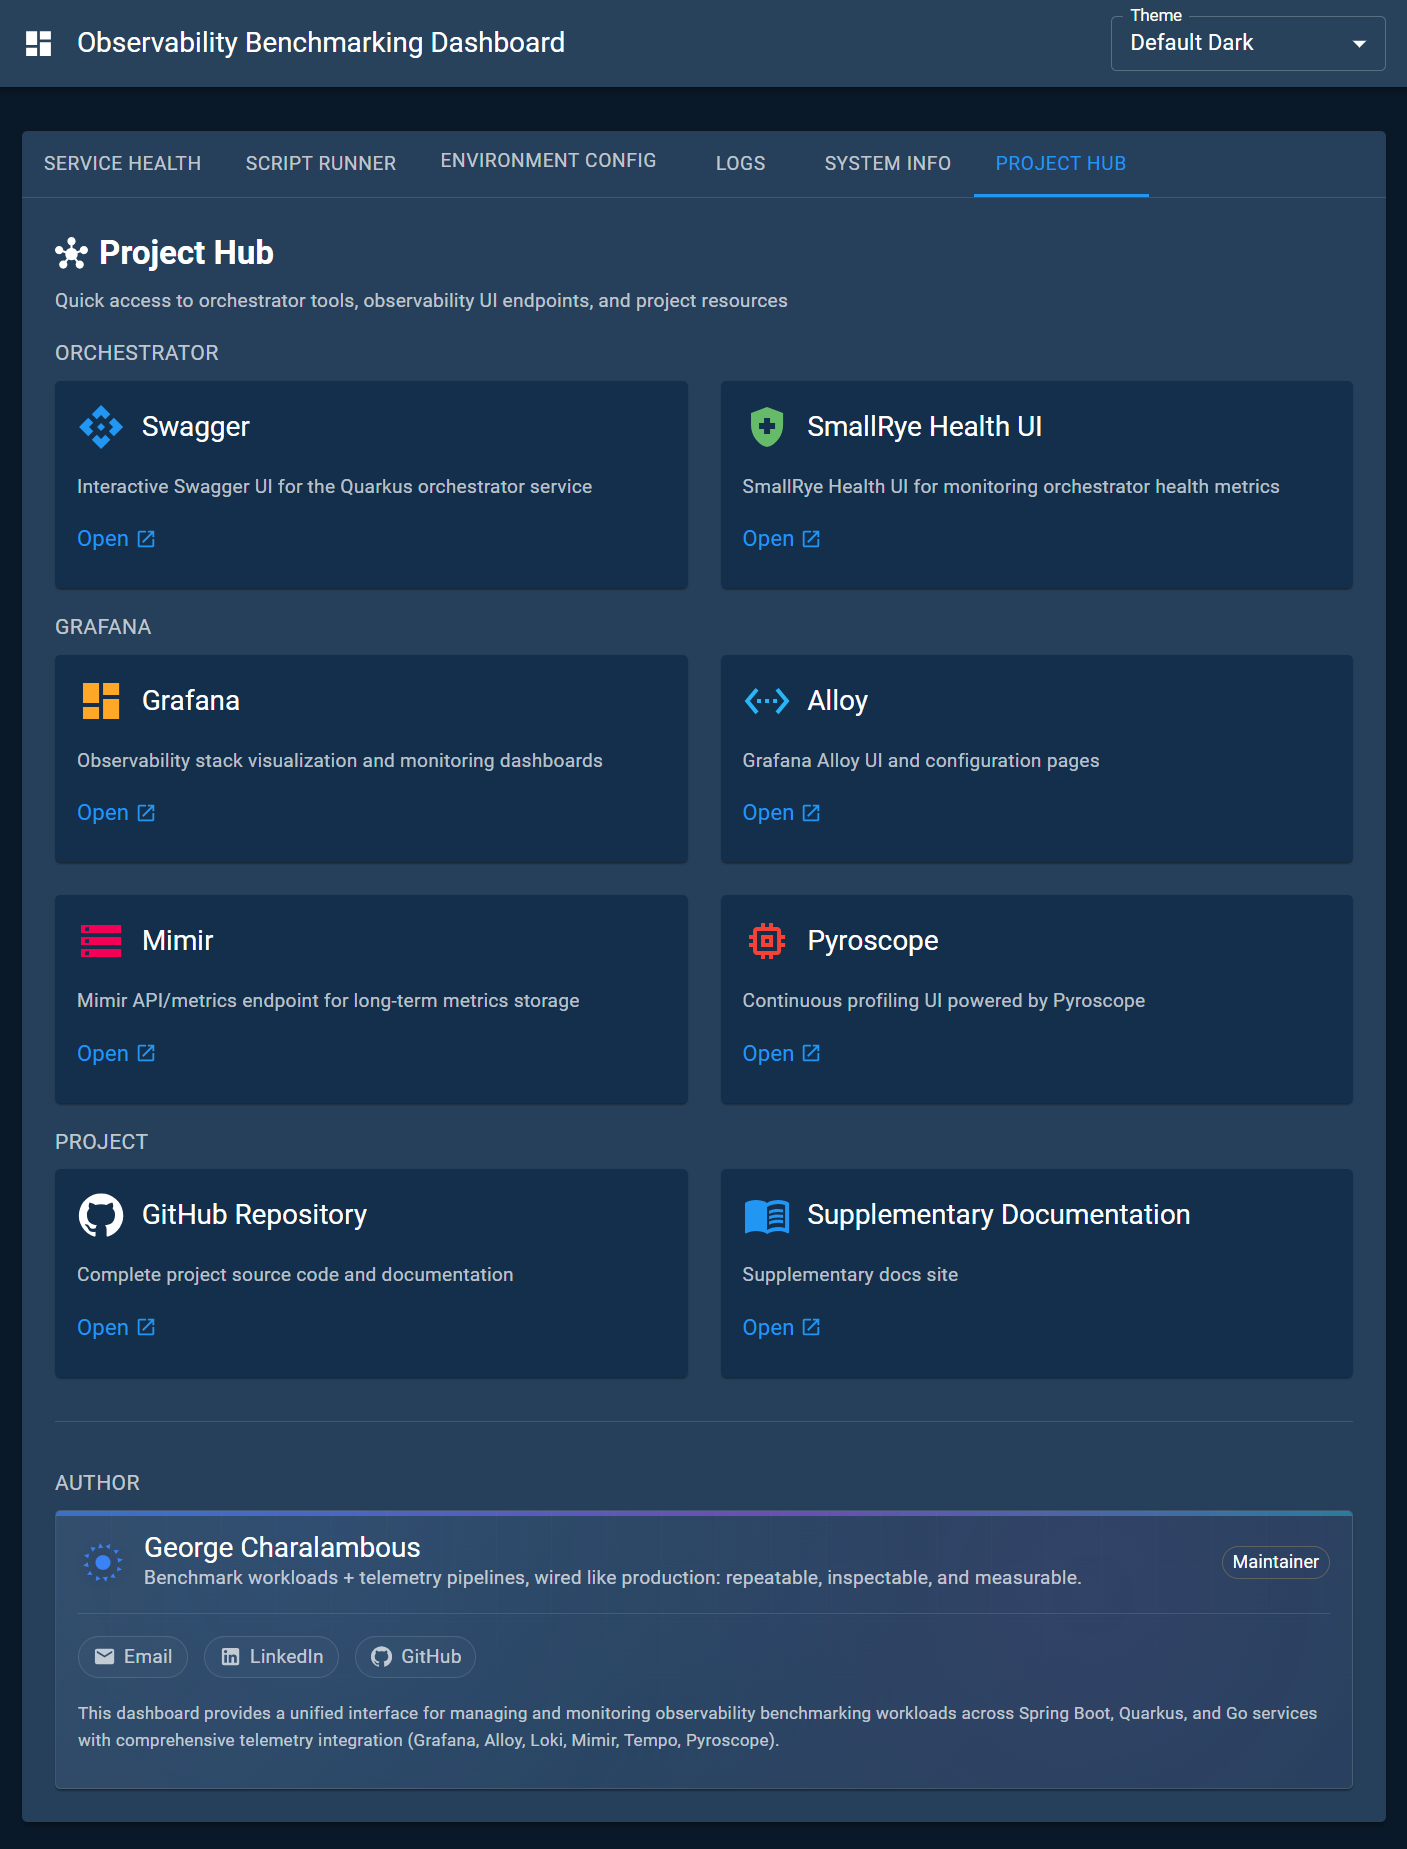
Task: Open the Mimir link
Action: (x=116, y=1053)
